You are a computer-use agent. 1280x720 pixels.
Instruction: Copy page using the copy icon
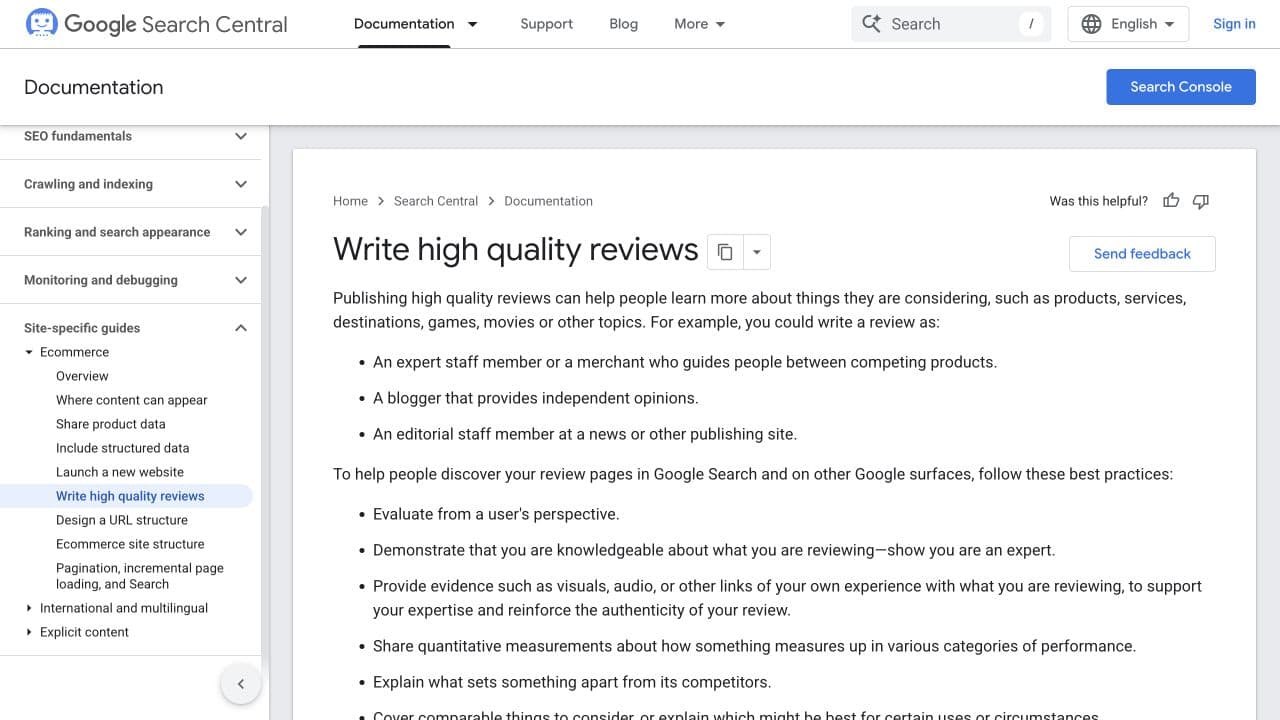coord(725,252)
